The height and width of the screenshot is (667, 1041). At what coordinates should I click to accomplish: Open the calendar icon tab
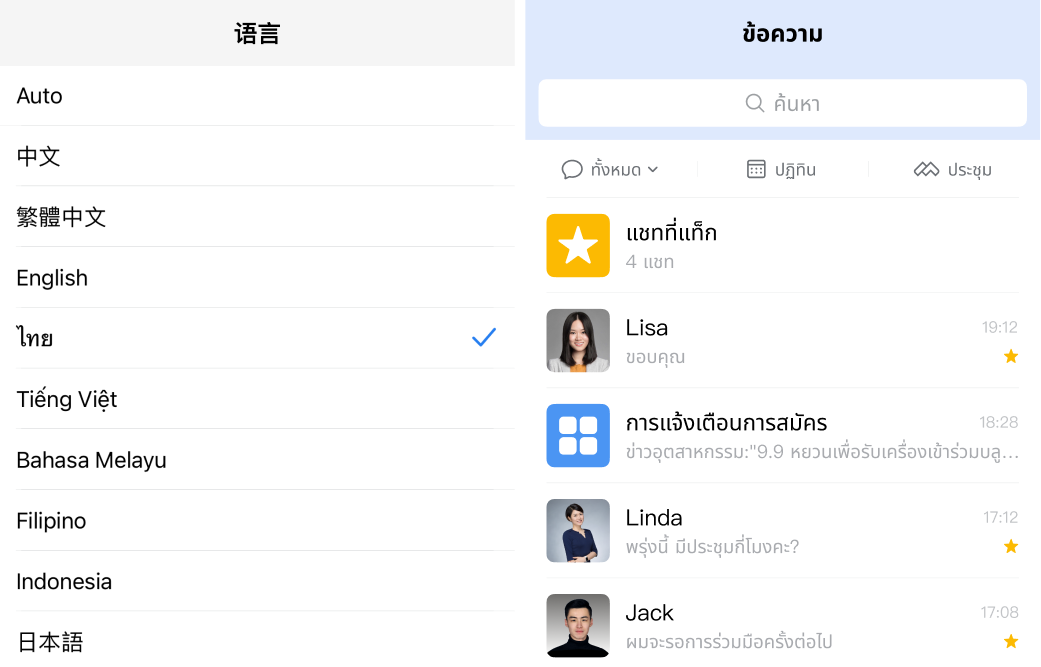point(756,169)
